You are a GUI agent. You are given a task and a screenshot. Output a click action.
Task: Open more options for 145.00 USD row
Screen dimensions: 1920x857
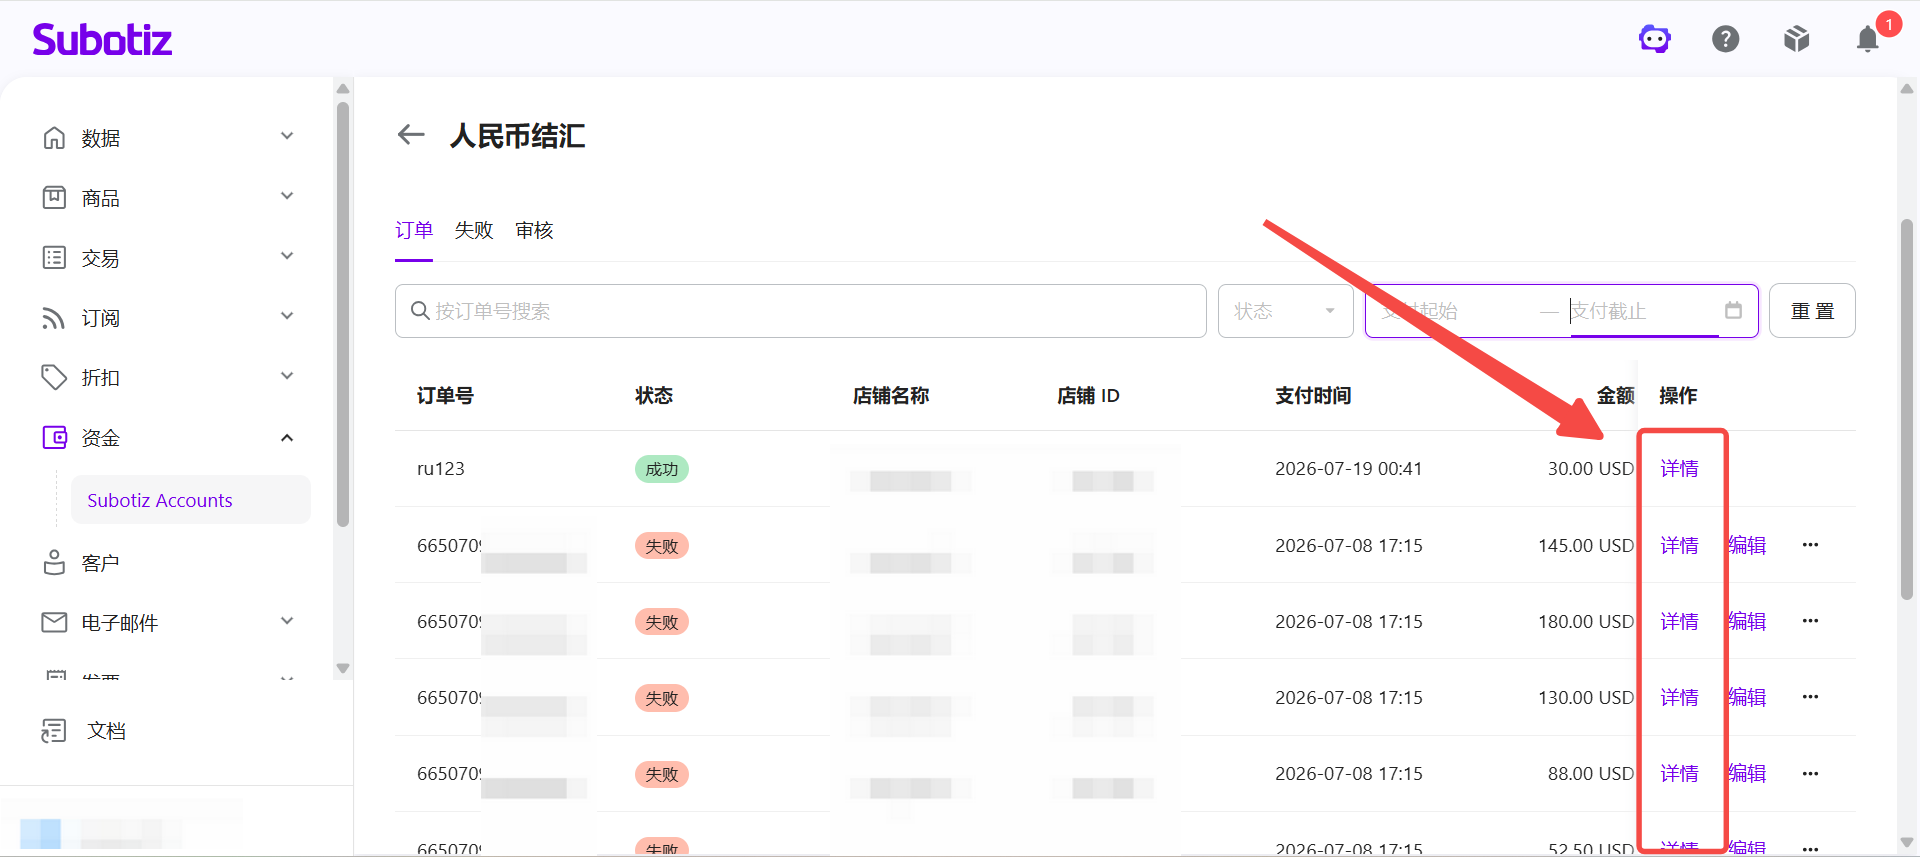(x=1810, y=545)
